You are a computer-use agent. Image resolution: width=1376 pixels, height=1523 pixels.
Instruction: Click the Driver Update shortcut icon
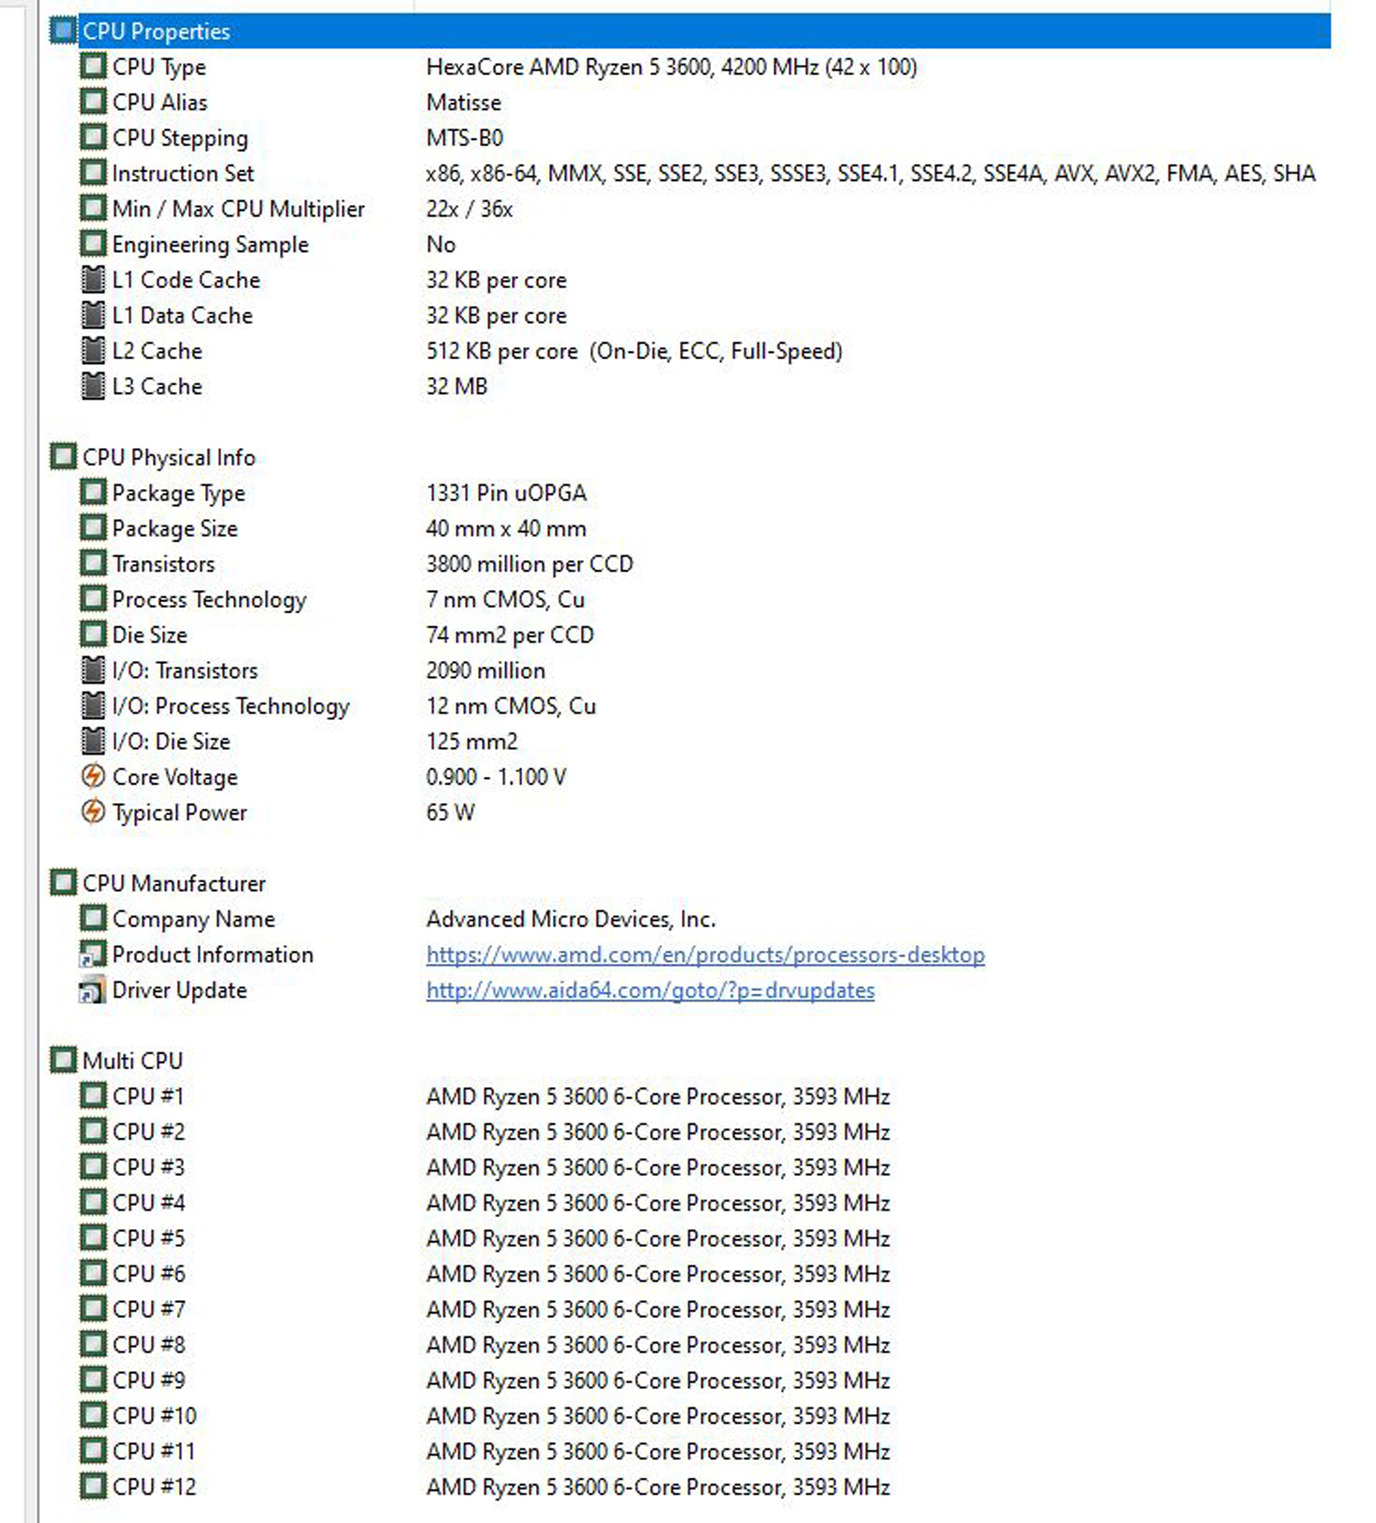click(93, 990)
